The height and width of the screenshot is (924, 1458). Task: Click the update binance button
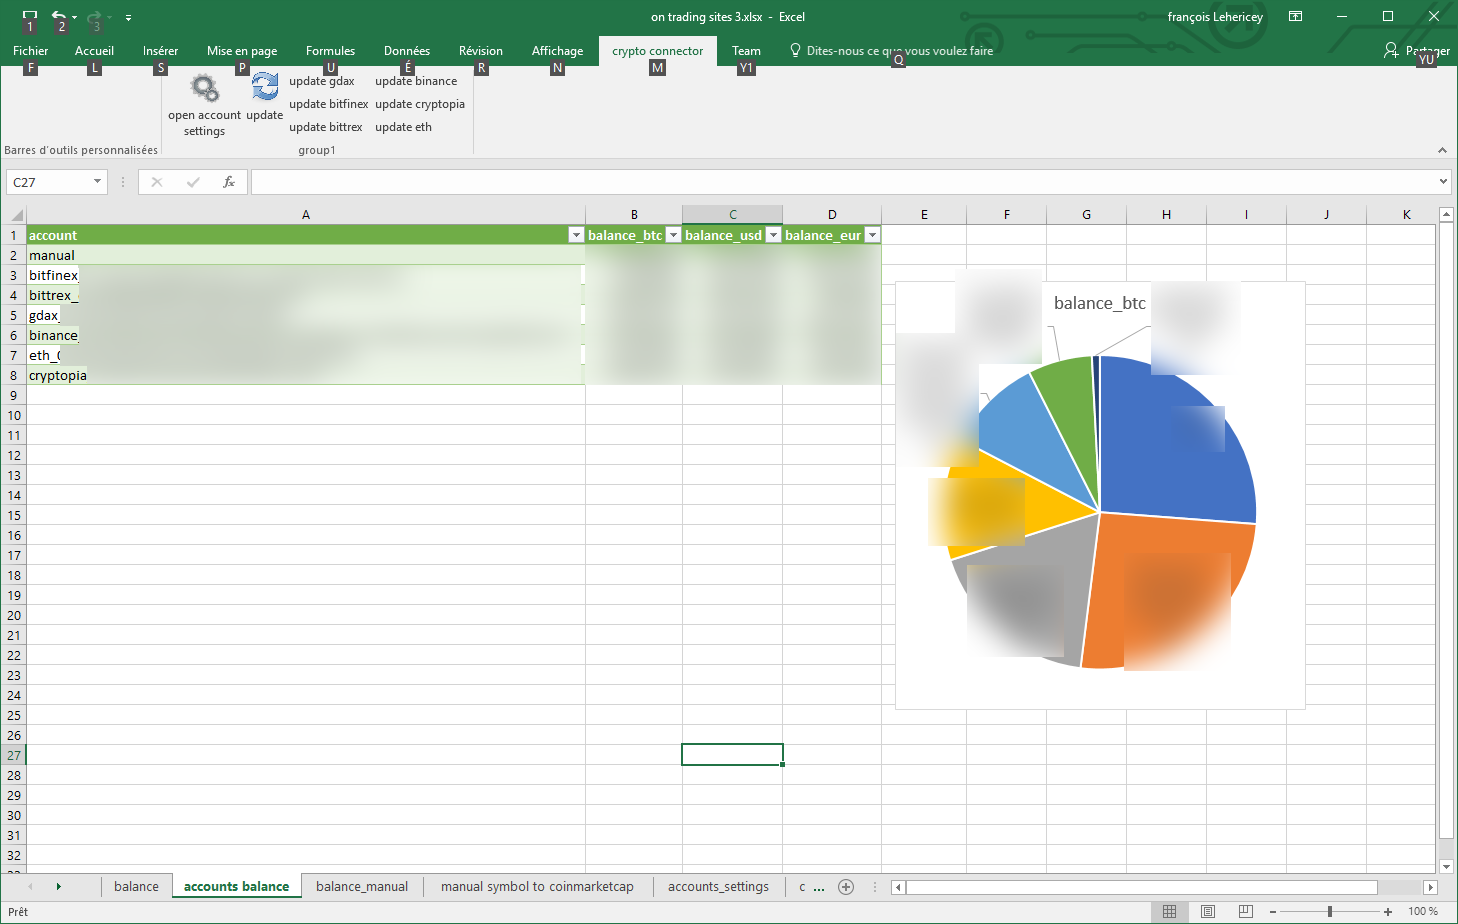(x=416, y=81)
